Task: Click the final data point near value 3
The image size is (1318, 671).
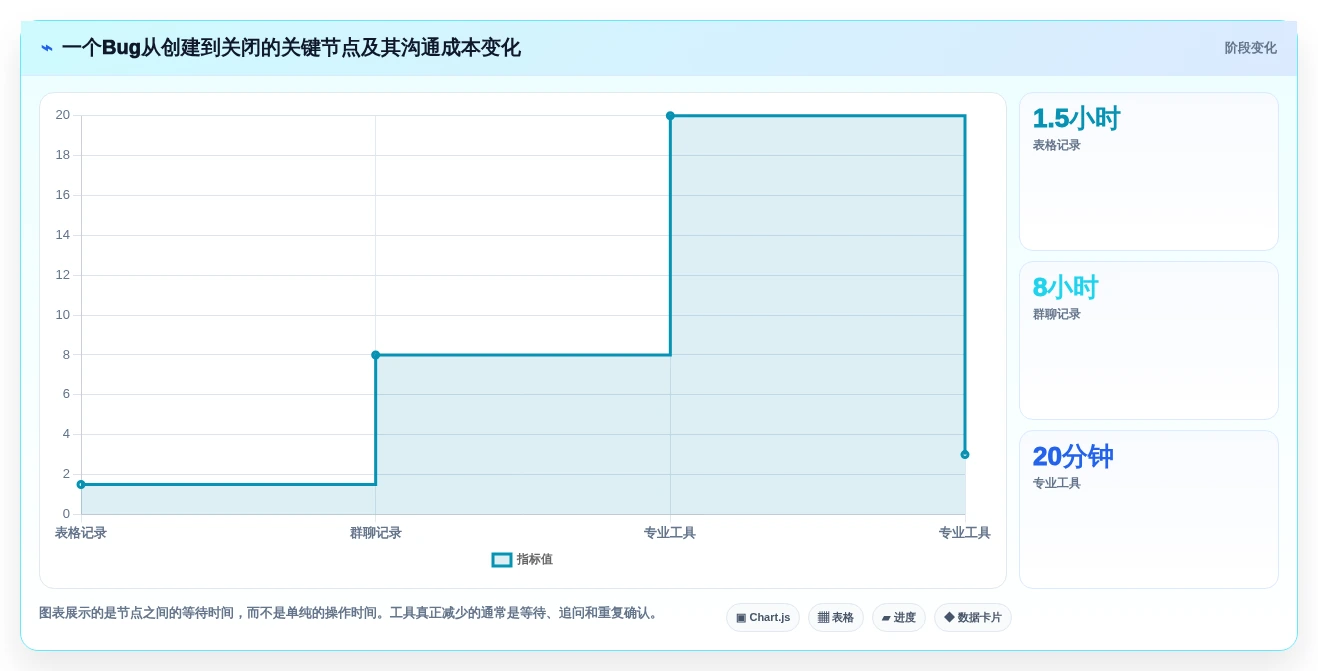Action: (x=965, y=455)
